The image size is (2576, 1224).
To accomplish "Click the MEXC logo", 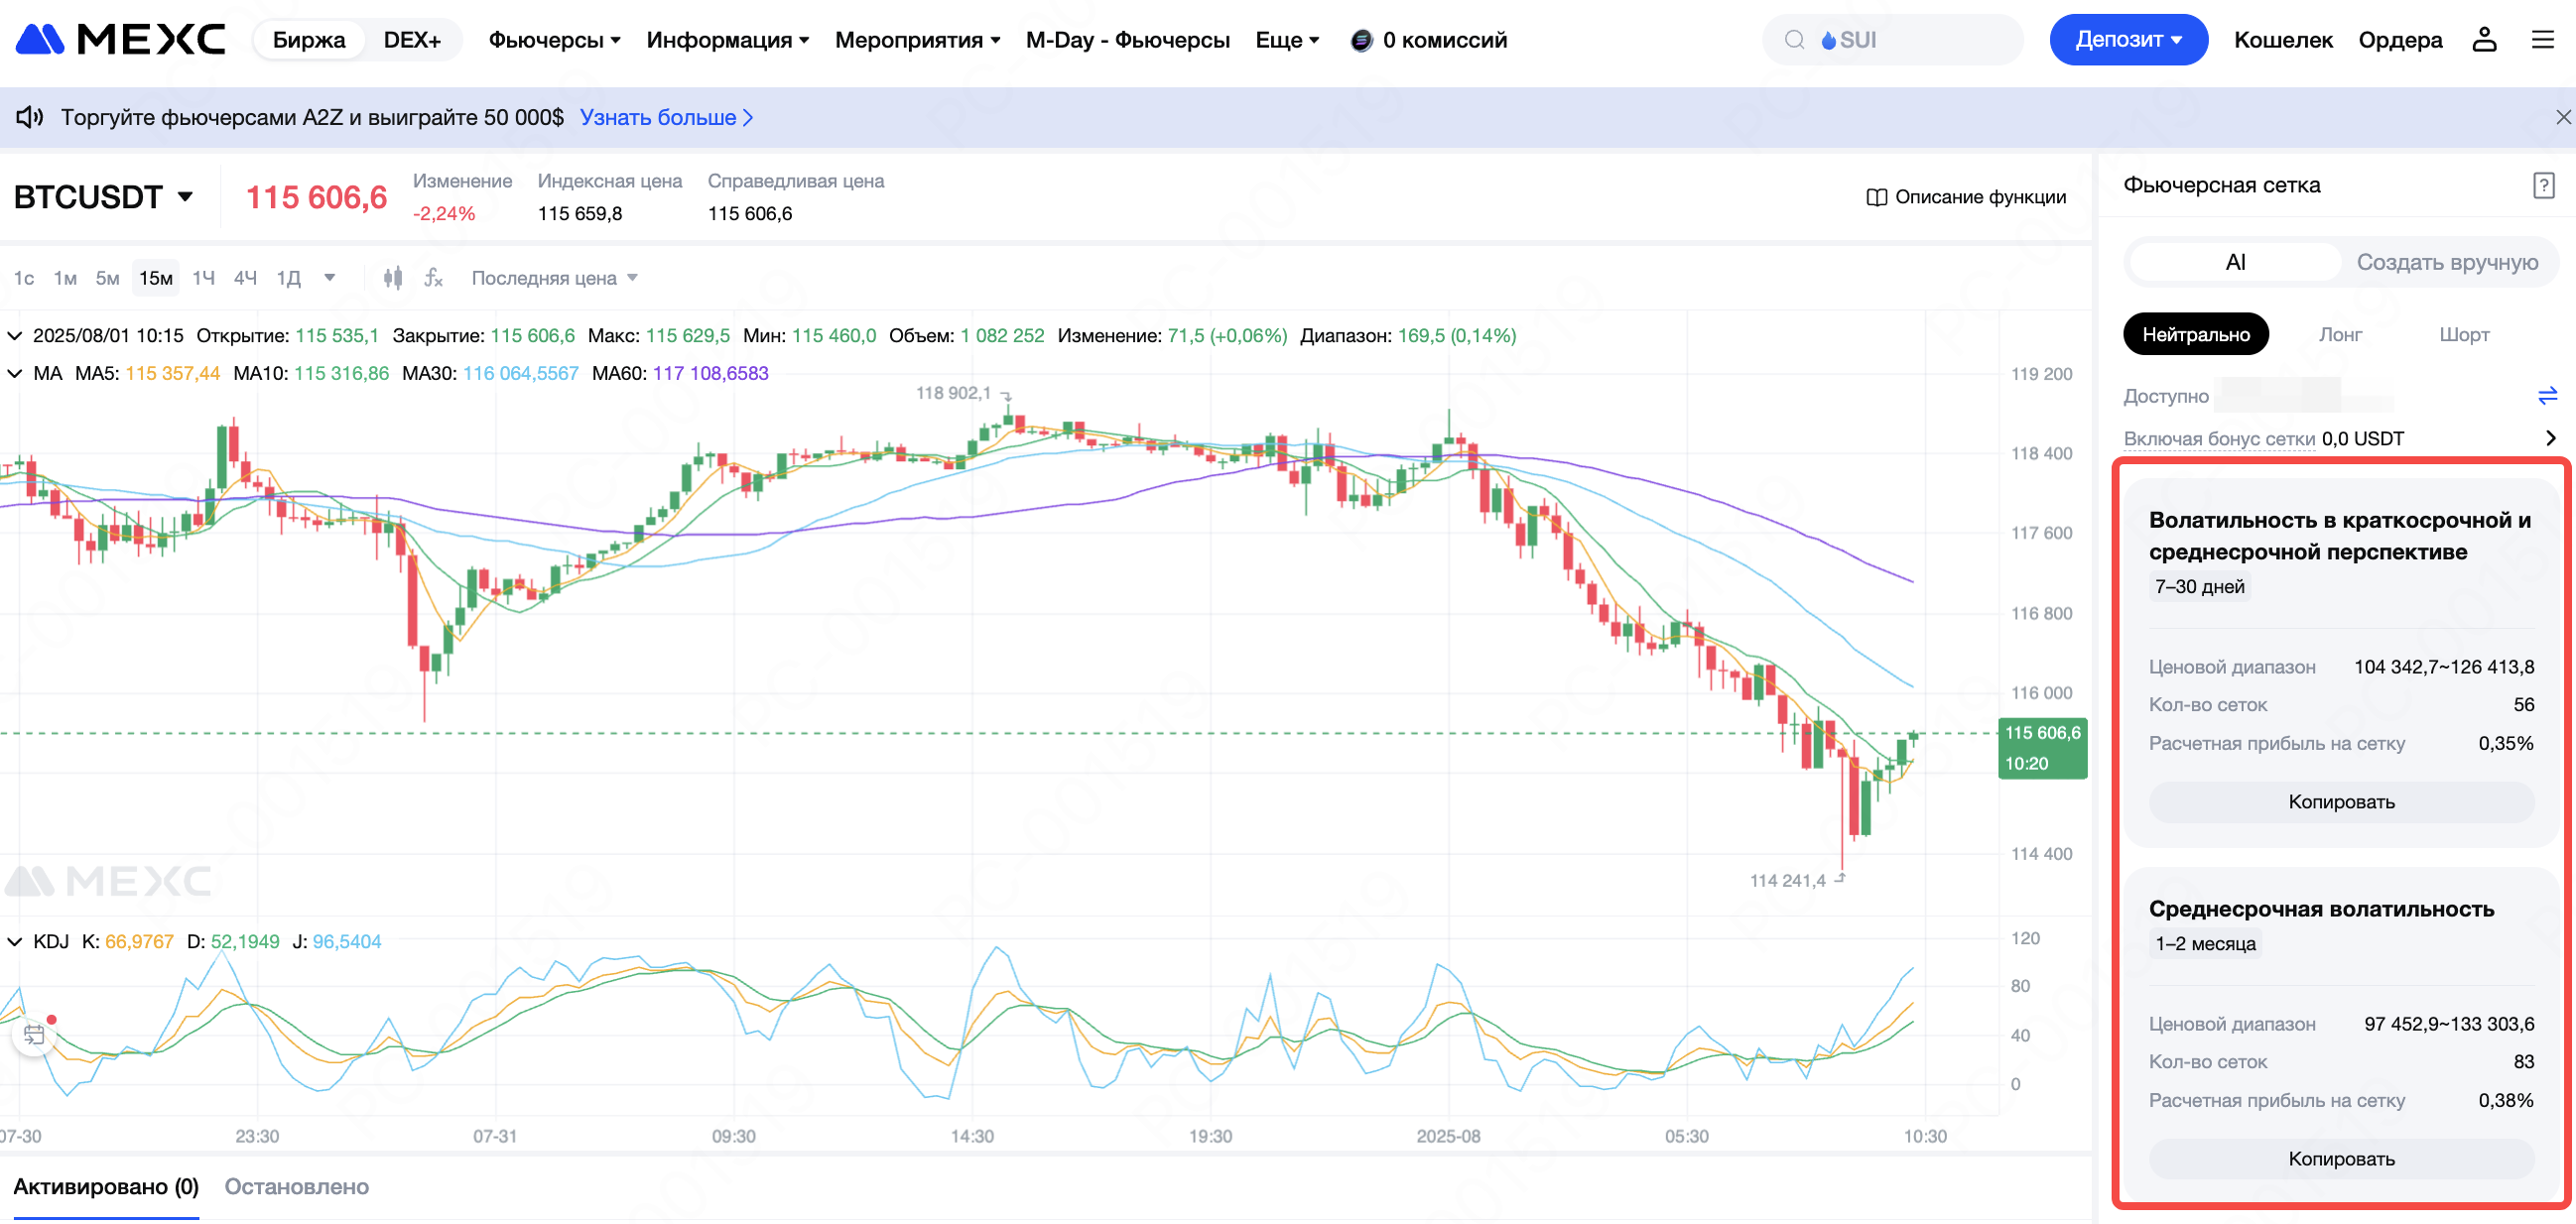I will tap(121, 40).
